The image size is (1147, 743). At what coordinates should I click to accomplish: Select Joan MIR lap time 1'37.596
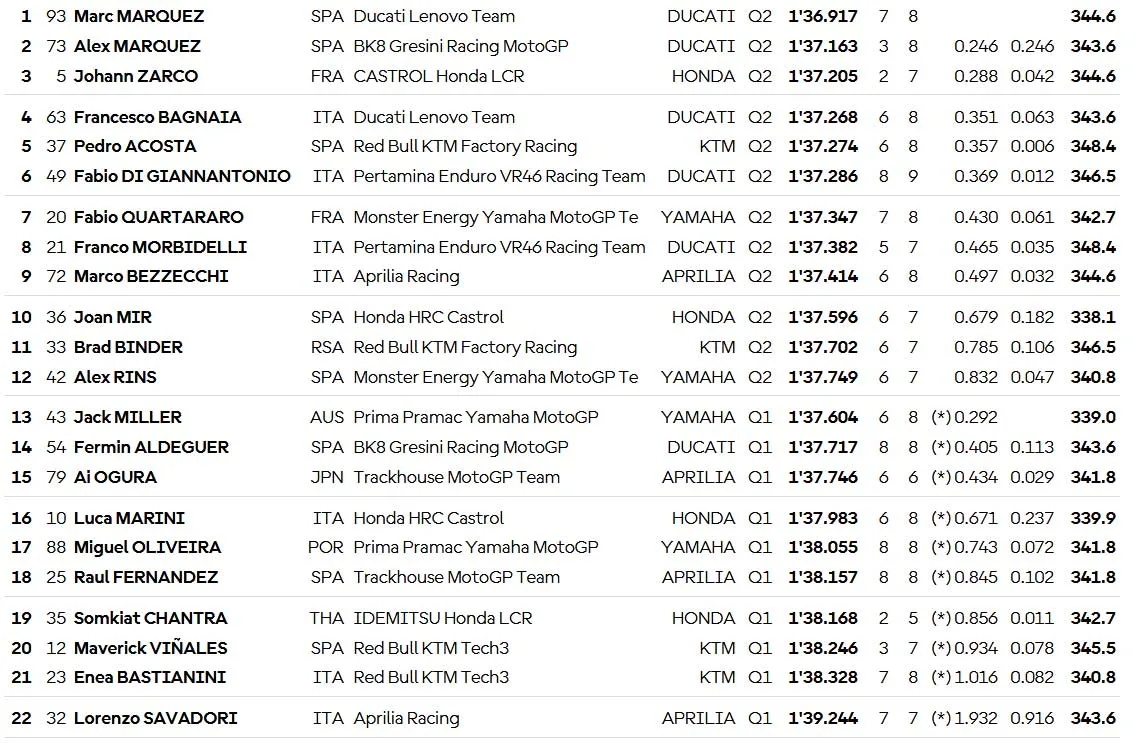[x=822, y=317]
